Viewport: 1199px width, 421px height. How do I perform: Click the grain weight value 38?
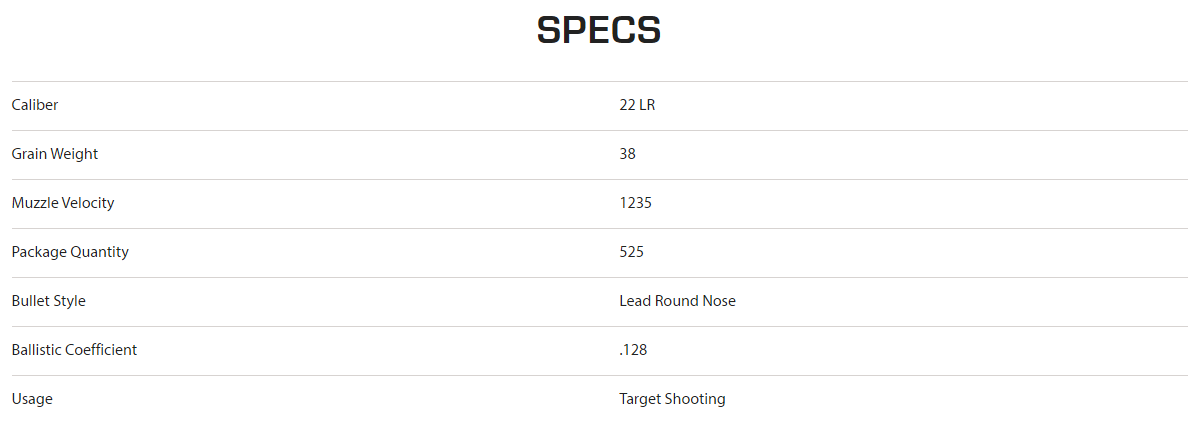628,154
